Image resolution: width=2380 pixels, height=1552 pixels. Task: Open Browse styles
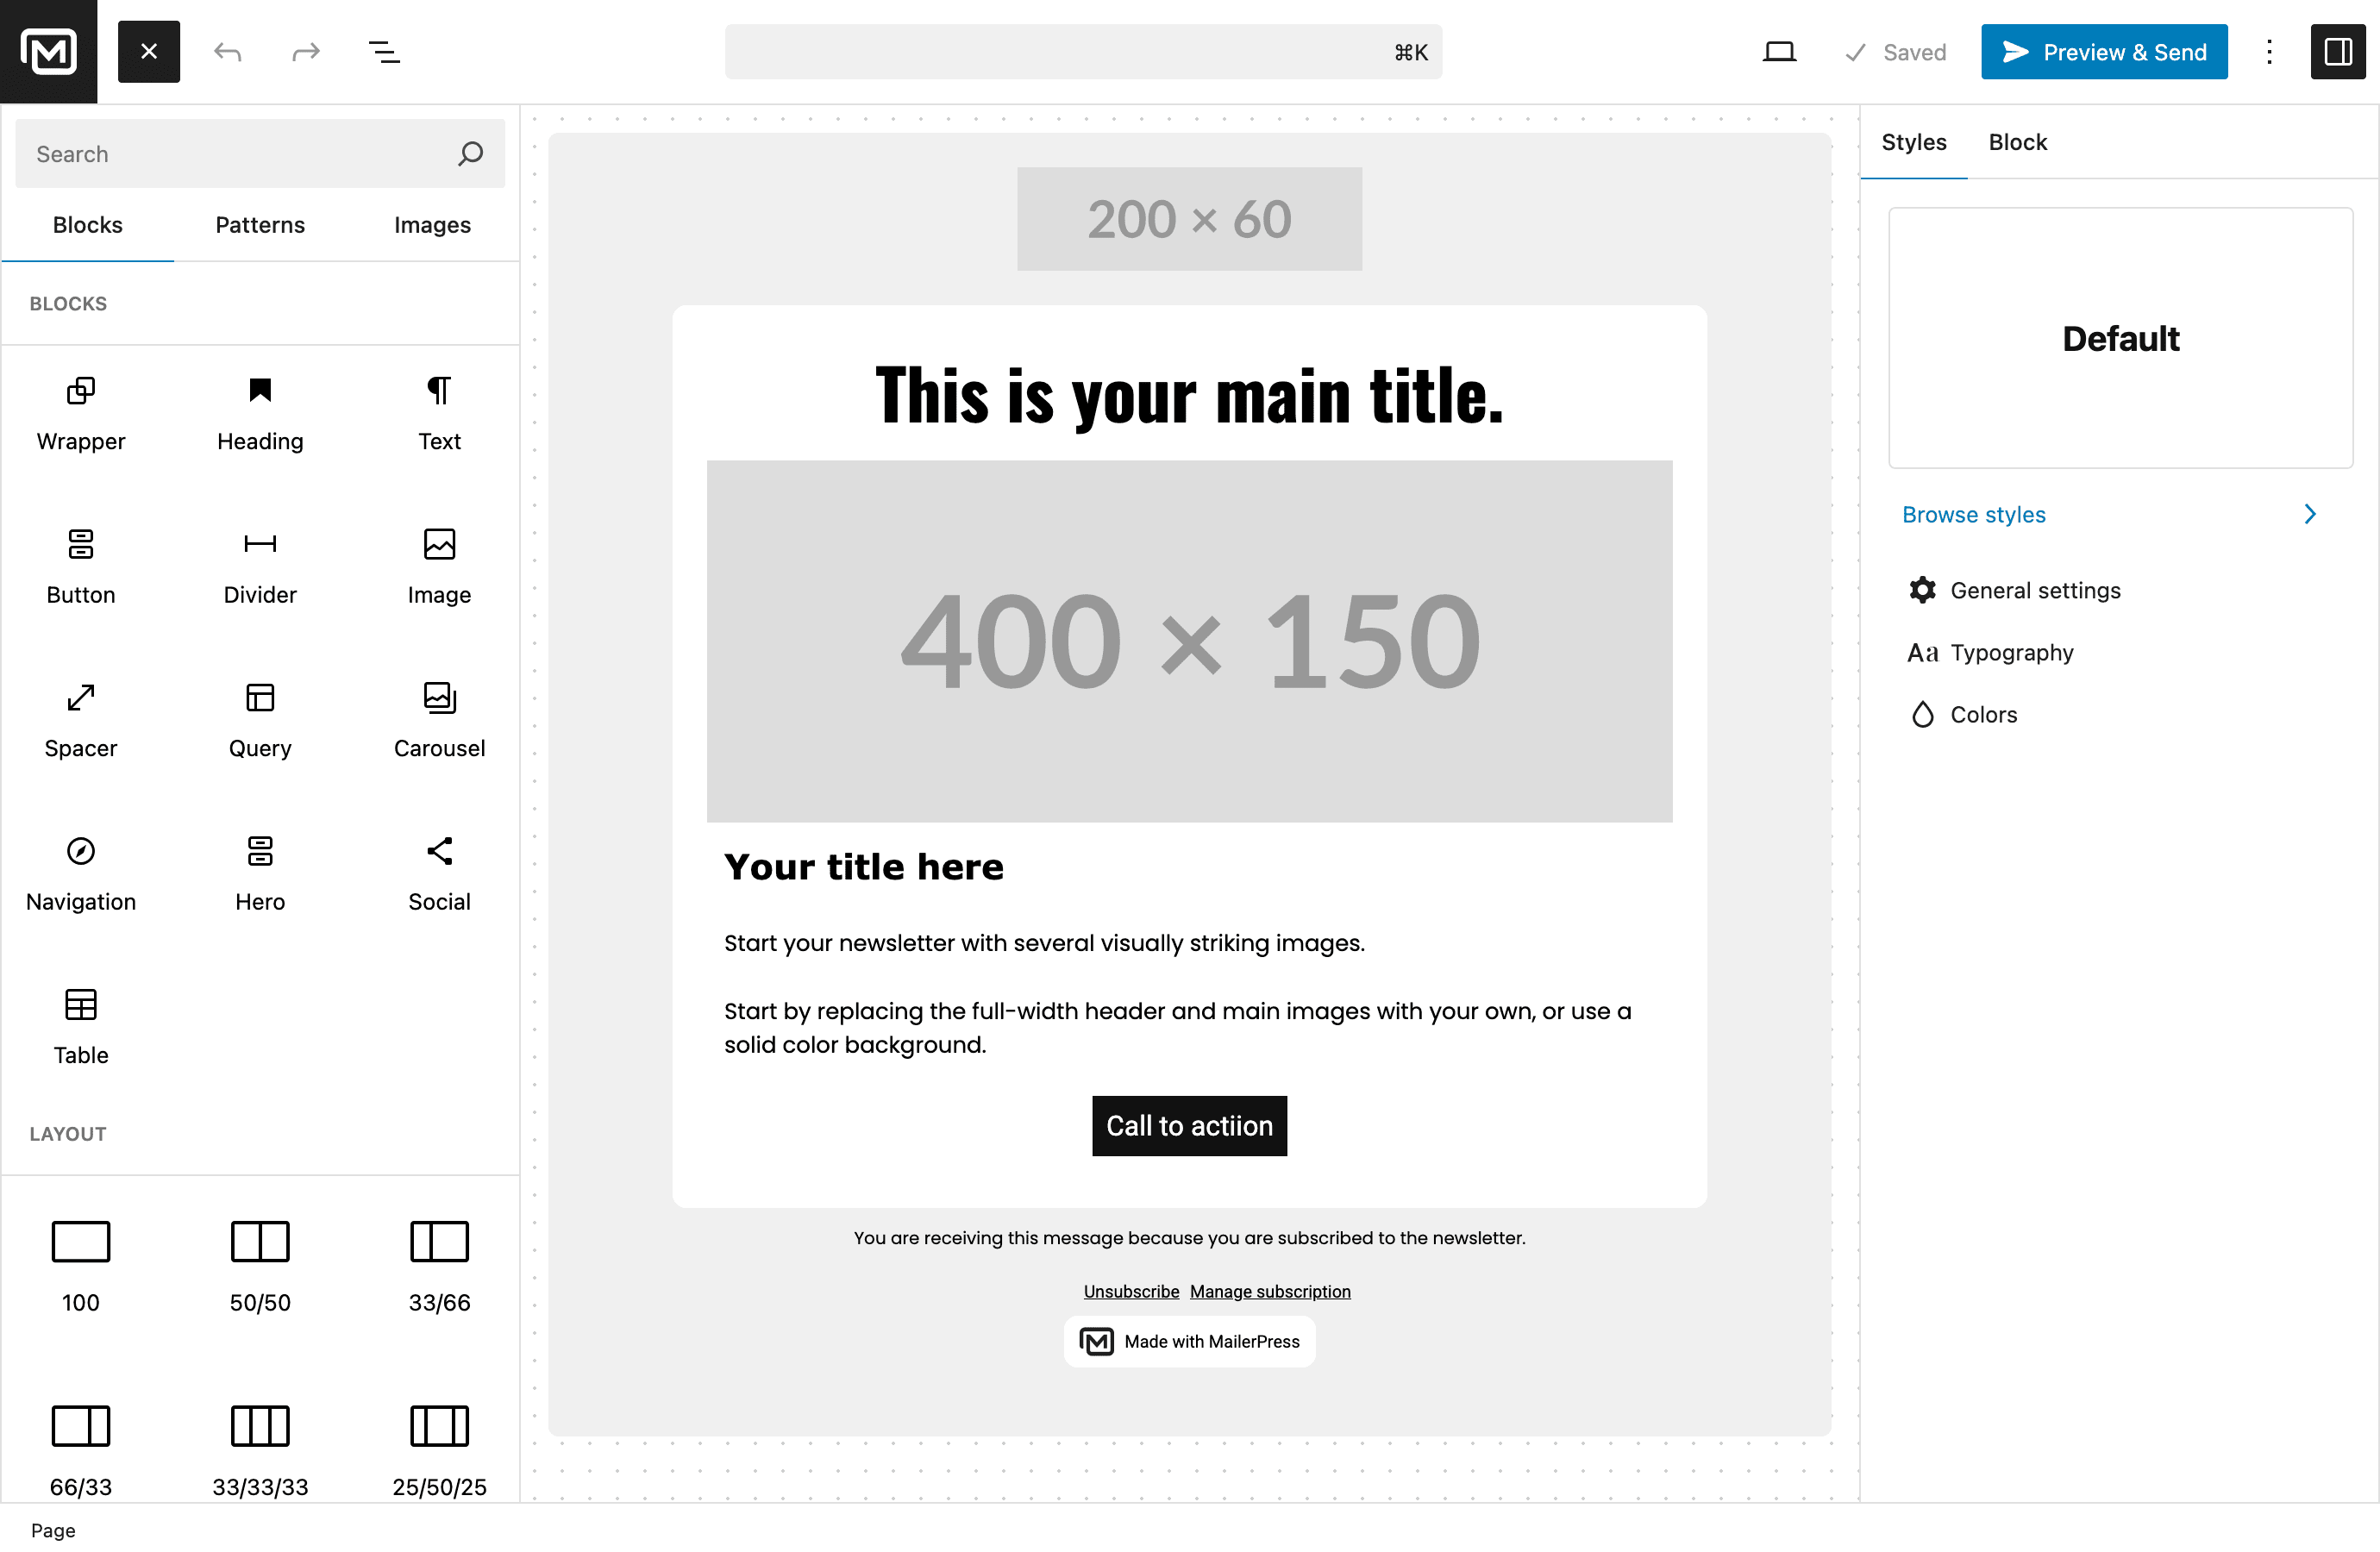click(x=1973, y=514)
